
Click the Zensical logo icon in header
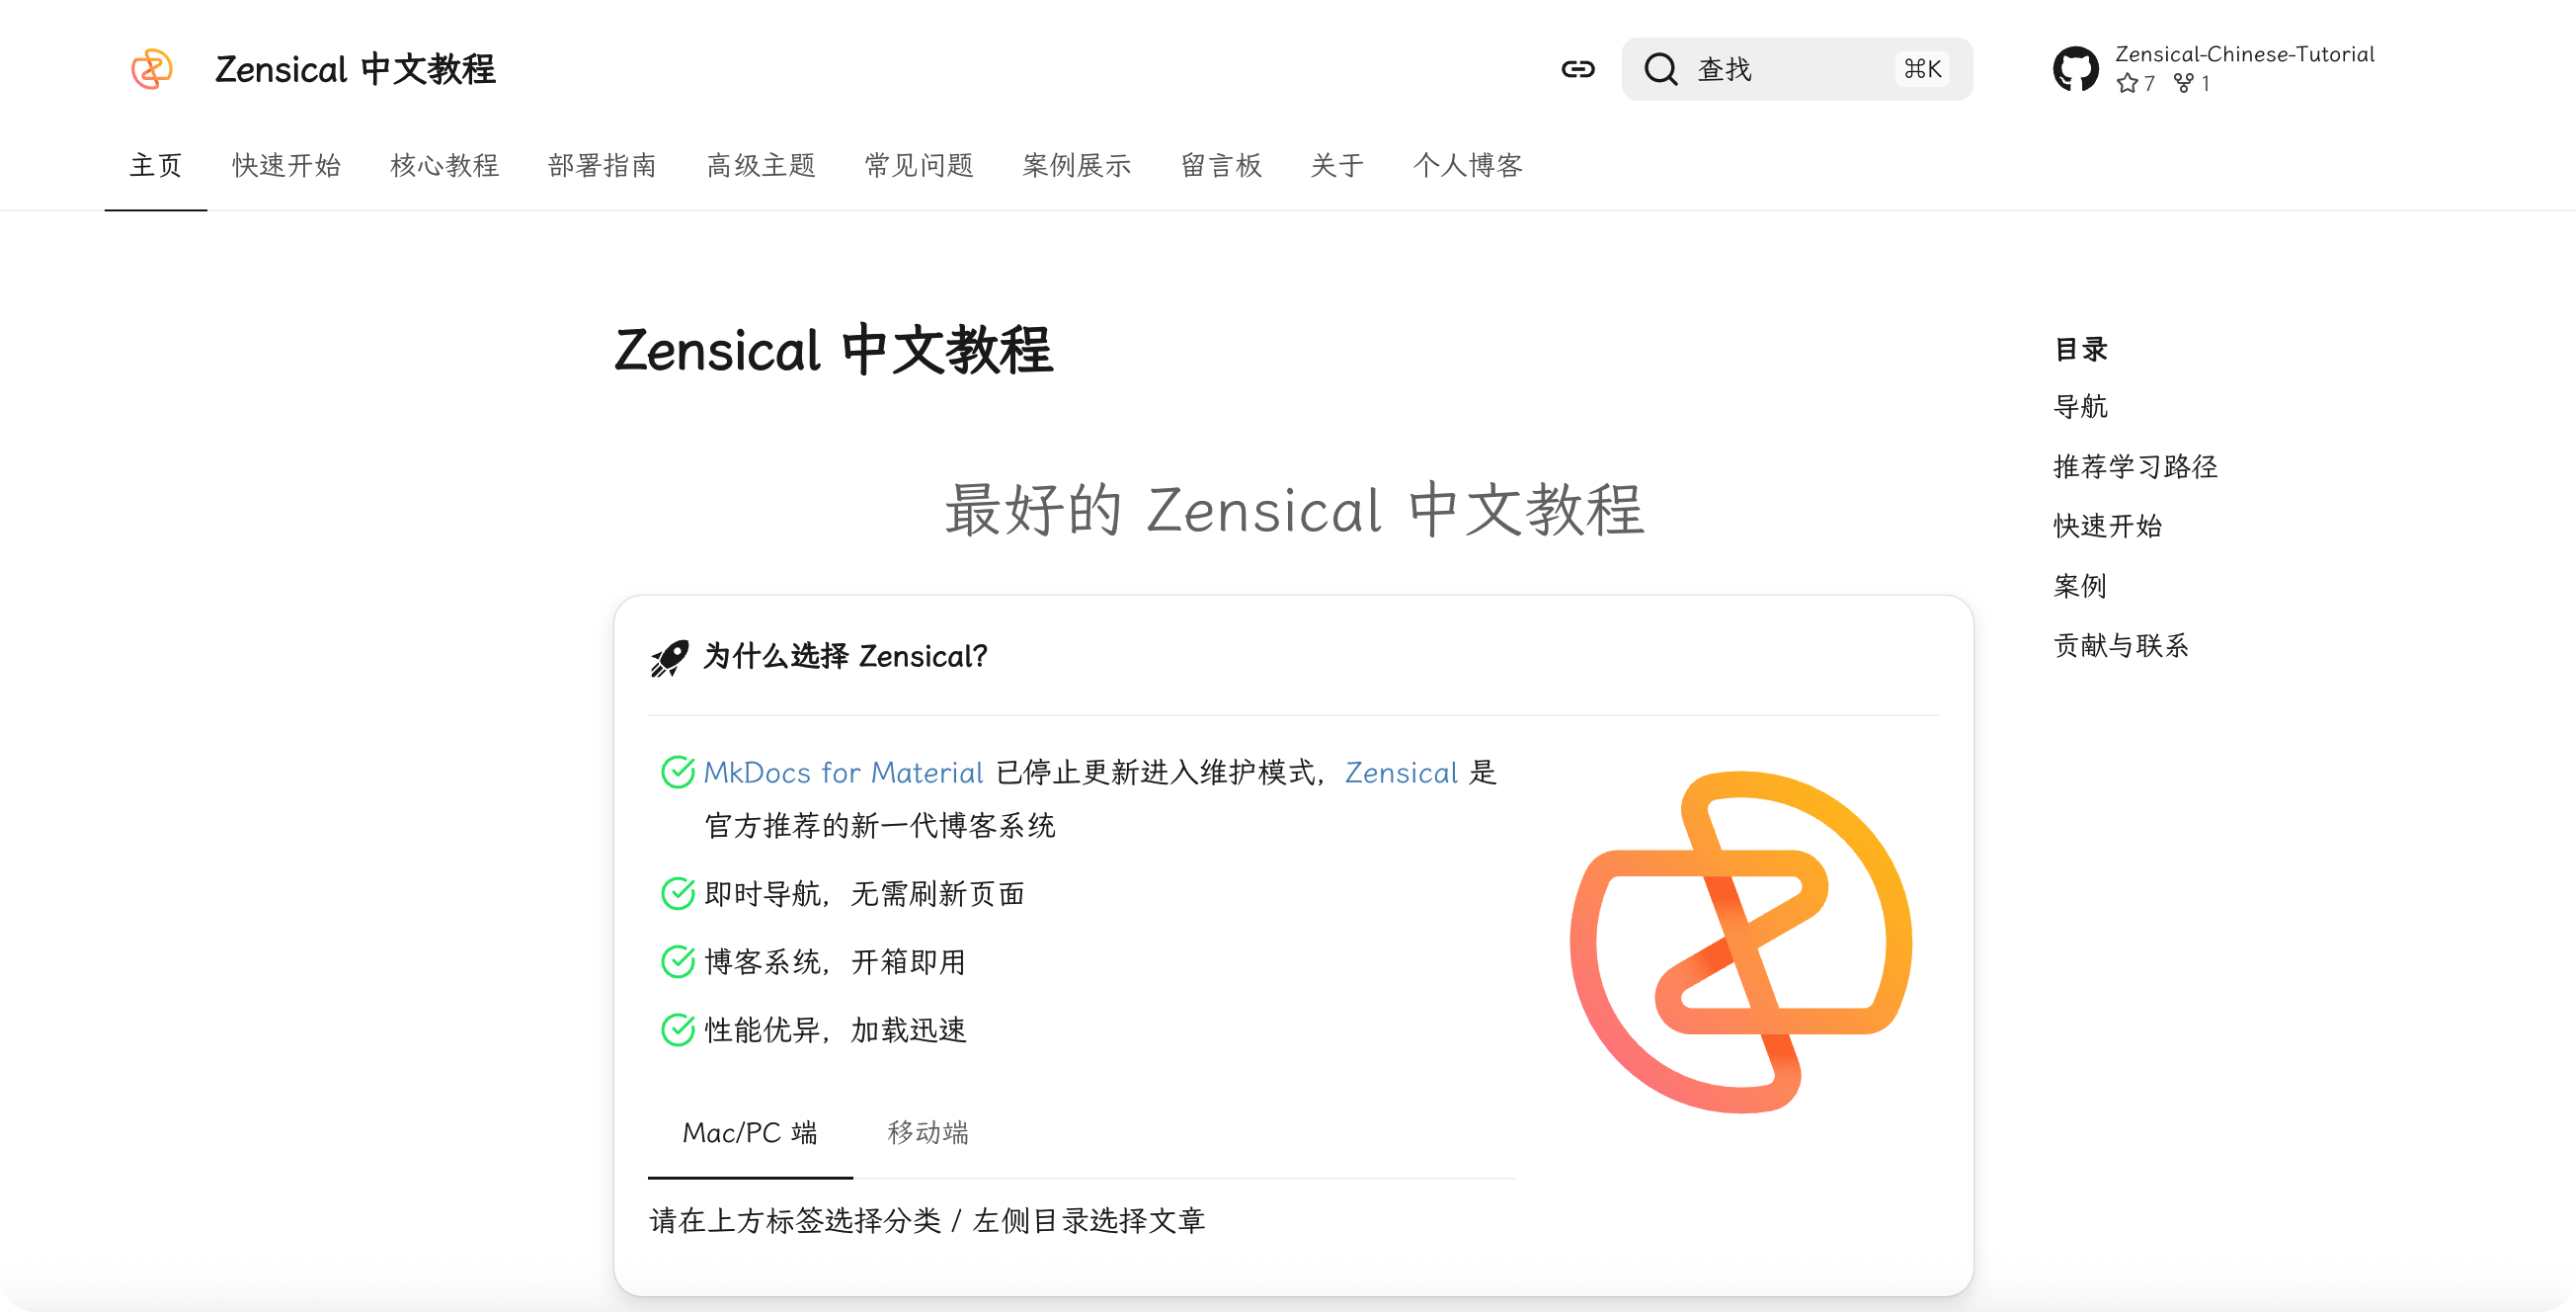(152, 69)
